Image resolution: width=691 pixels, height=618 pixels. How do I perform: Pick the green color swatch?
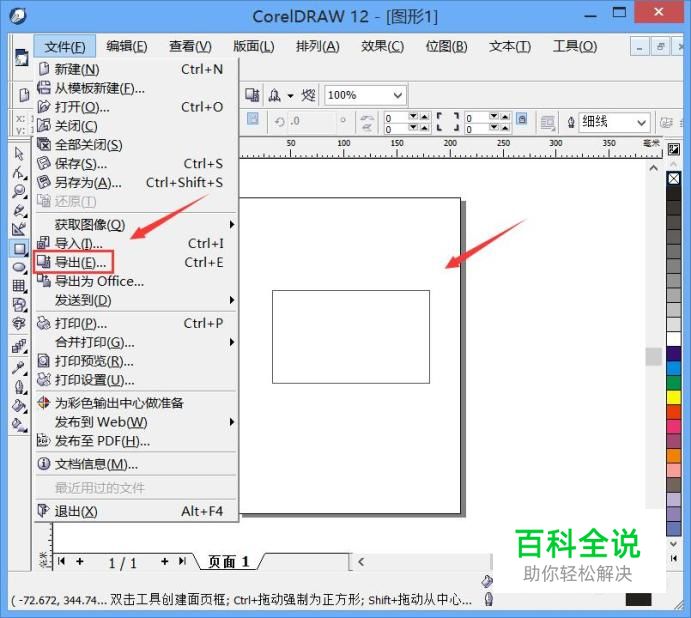coord(673,383)
